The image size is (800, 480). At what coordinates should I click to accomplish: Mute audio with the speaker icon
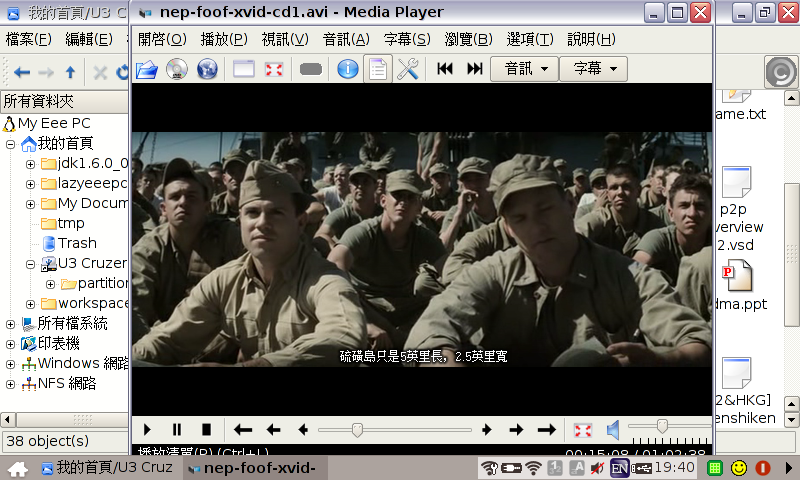point(613,430)
